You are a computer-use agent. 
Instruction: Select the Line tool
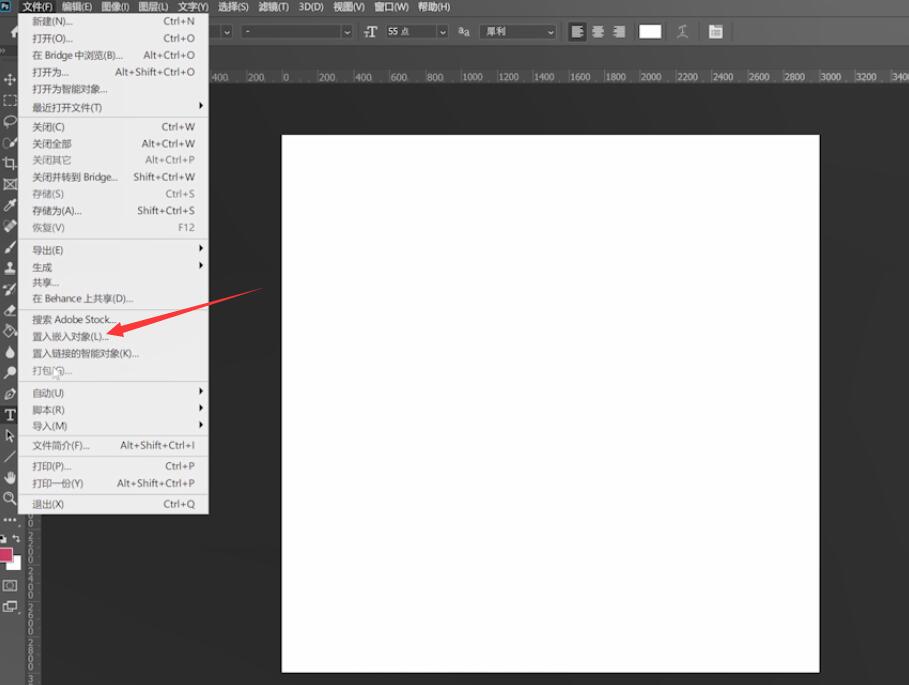click(x=10, y=457)
